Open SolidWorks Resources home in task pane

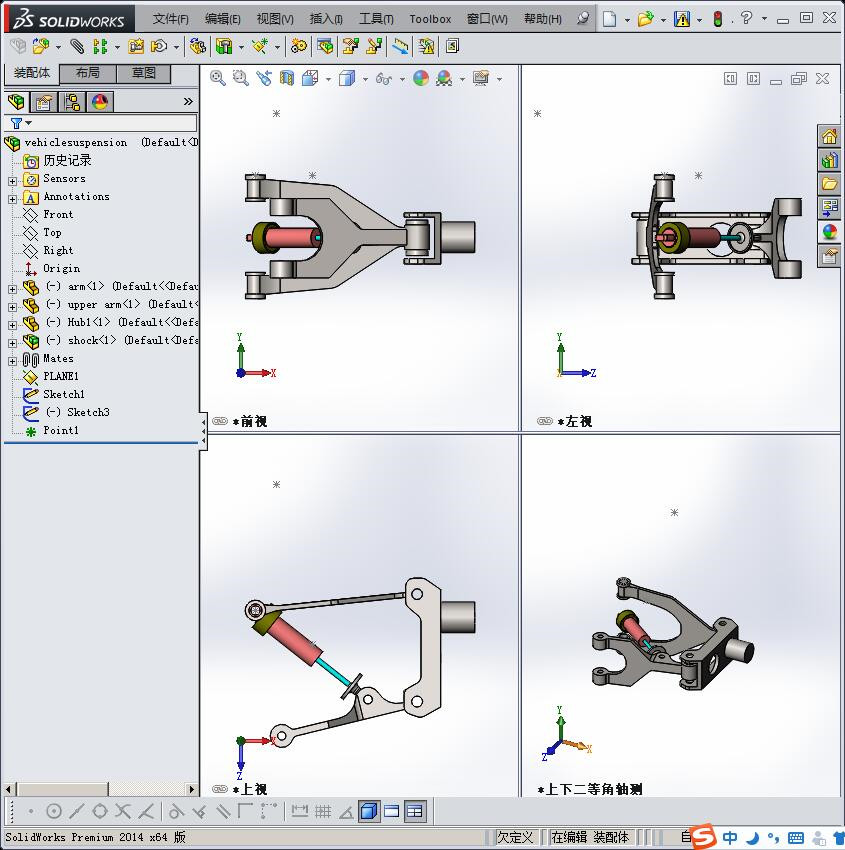point(829,137)
